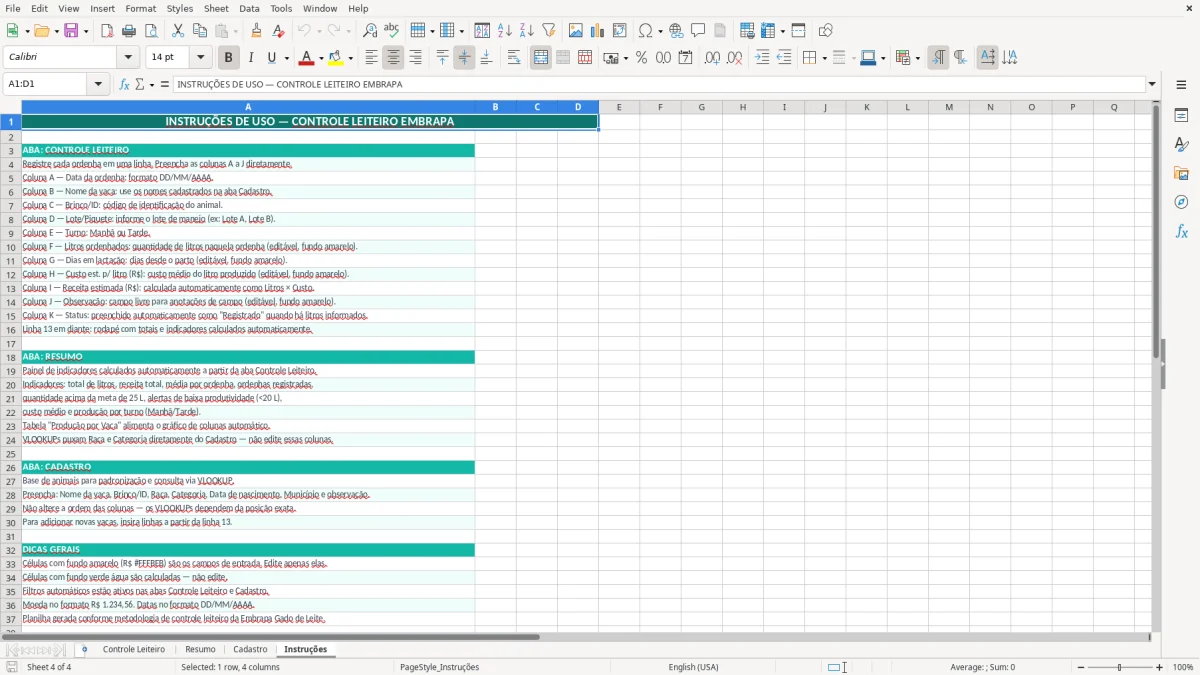This screenshot has height=675, width=1200.
Task: Insert a chart
Action: point(598,31)
